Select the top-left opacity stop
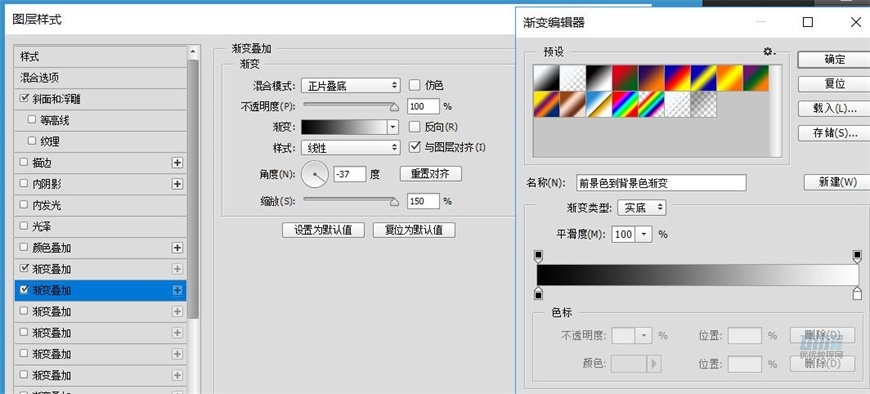This screenshot has width=870, height=394. [x=538, y=256]
